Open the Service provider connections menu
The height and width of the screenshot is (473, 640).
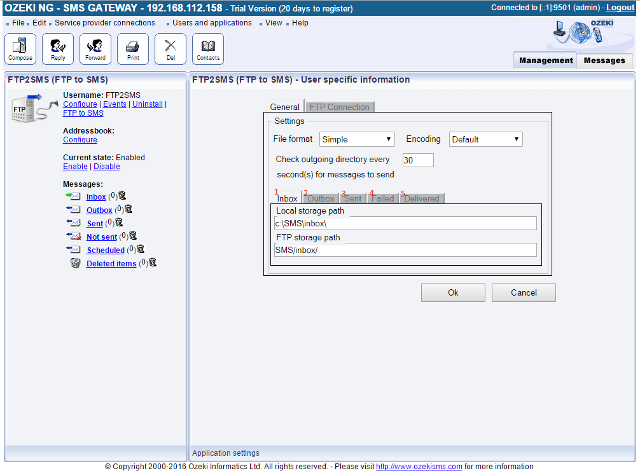click(105, 23)
